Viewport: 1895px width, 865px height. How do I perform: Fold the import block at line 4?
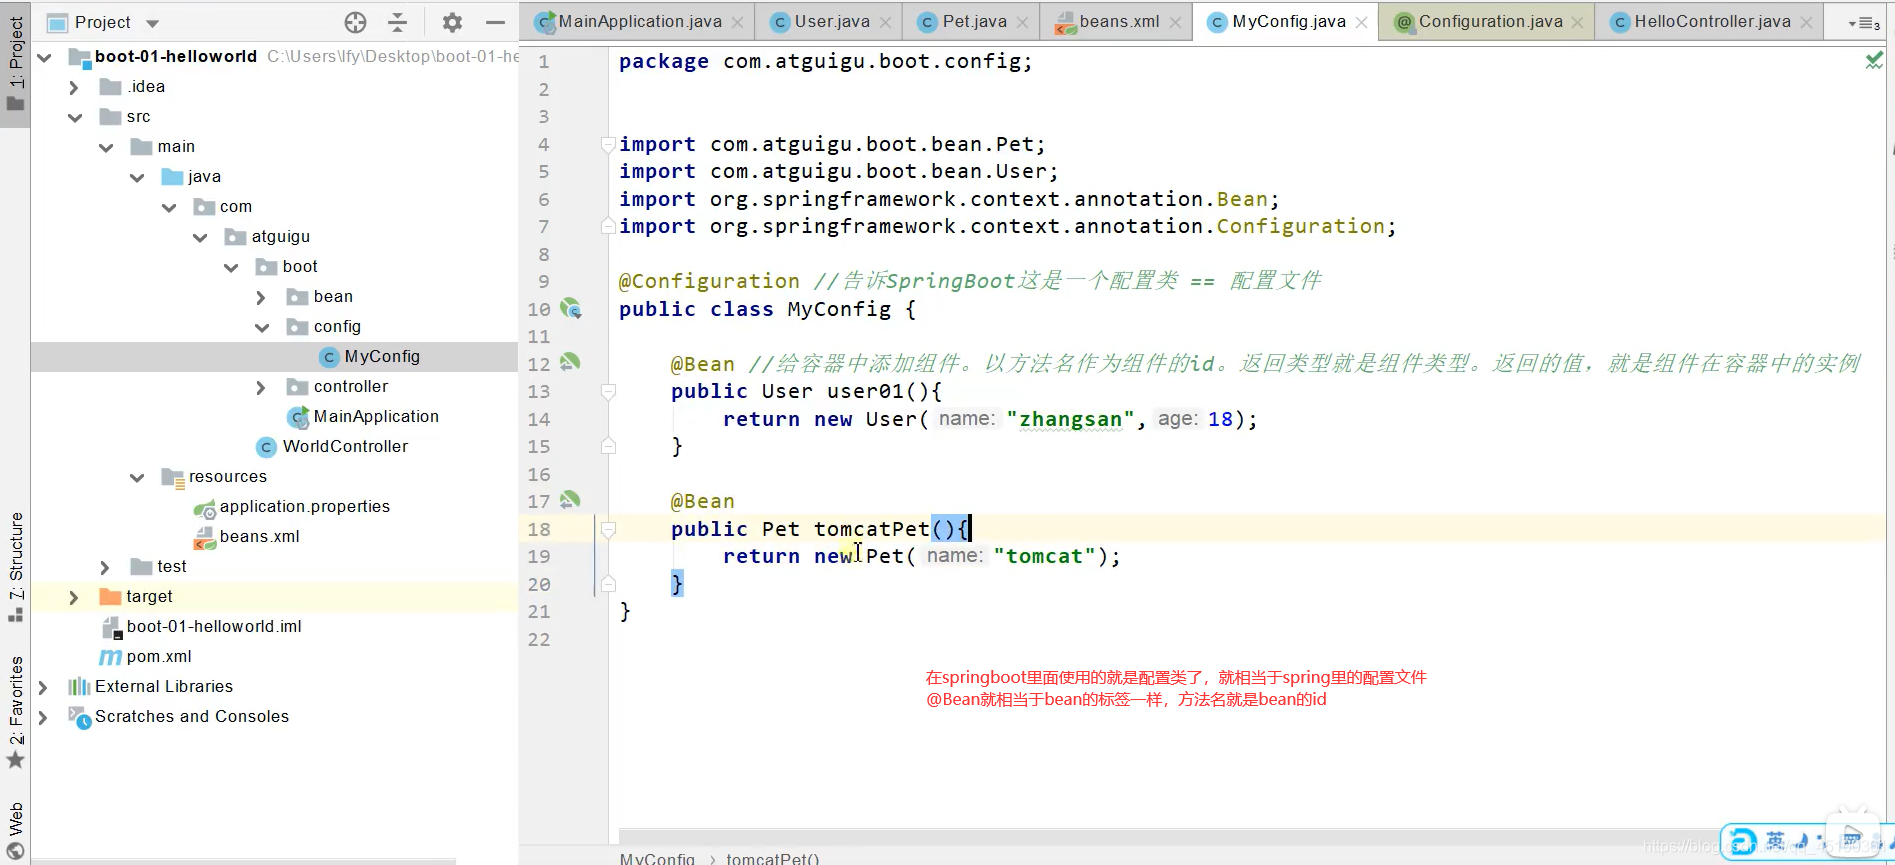pyautogui.click(x=607, y=144)
